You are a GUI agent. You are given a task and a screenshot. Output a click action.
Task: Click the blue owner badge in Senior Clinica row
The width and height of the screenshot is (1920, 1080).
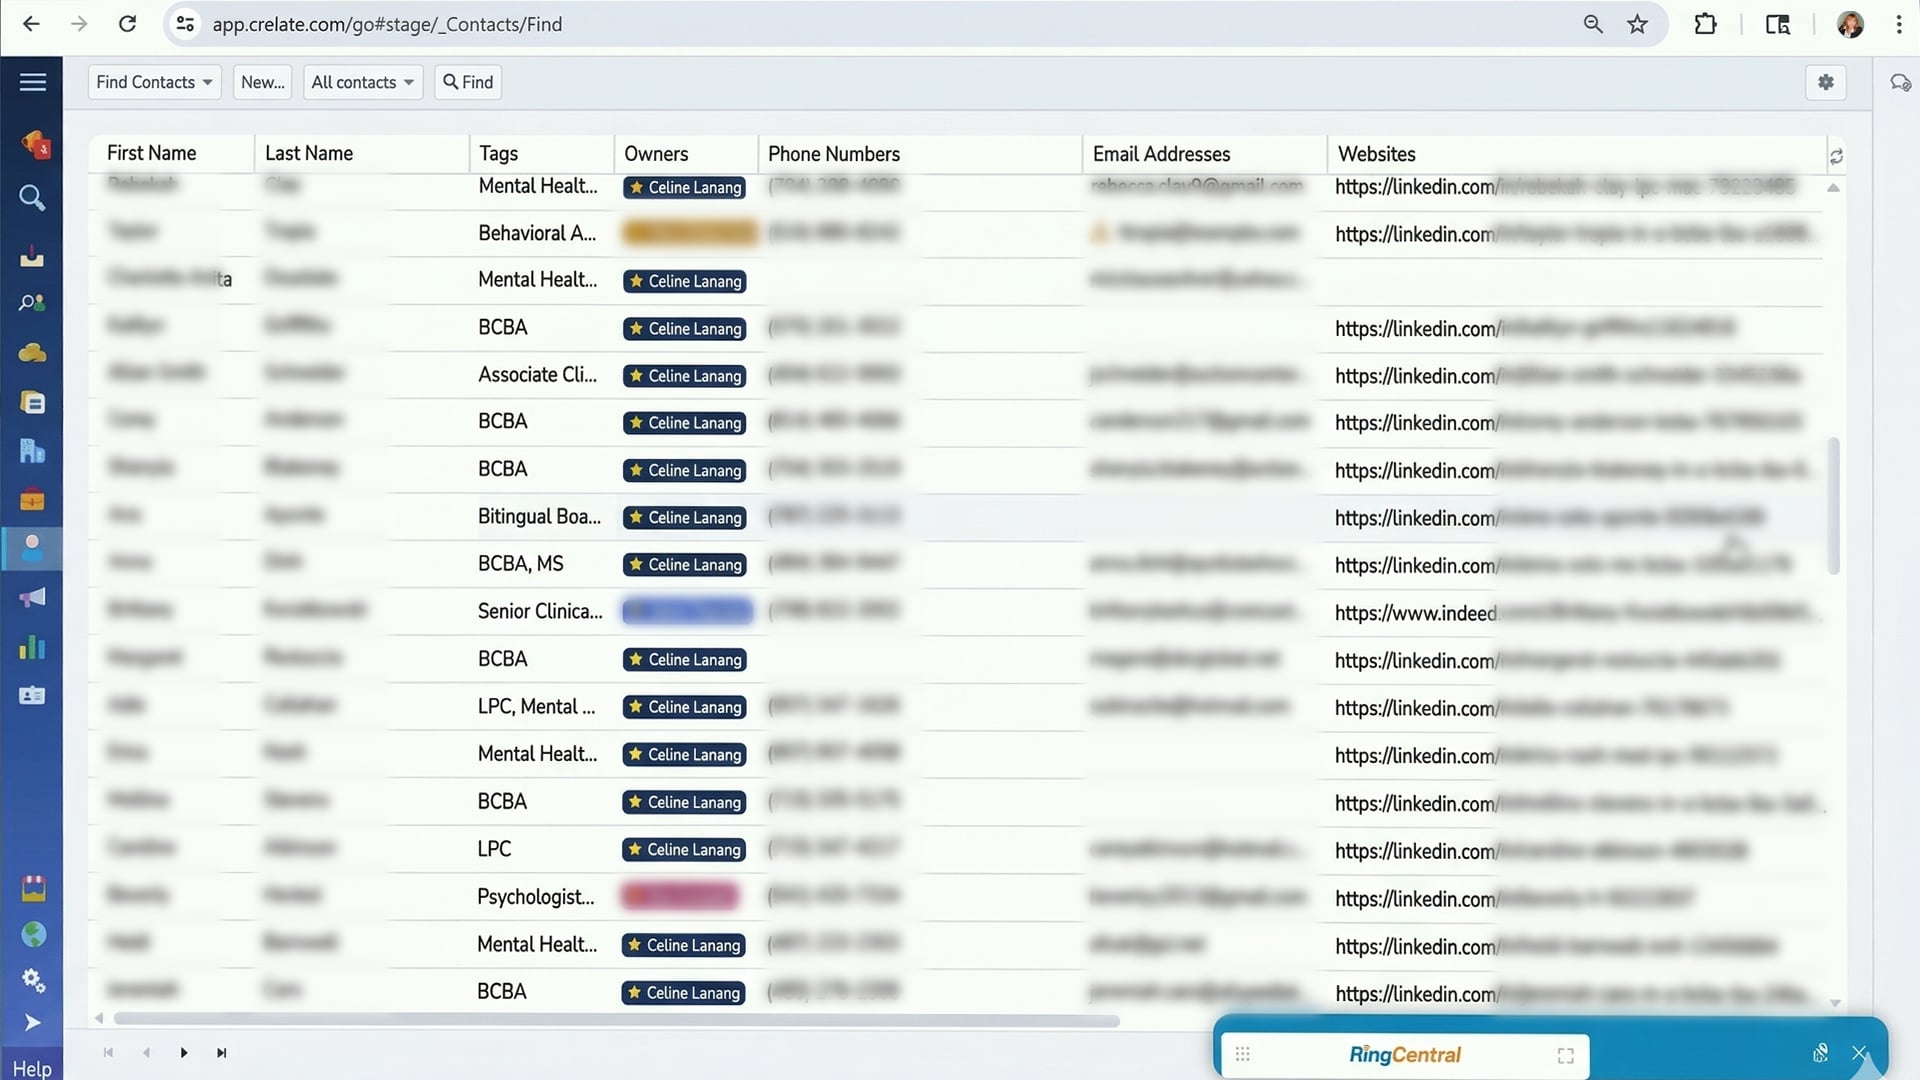click(x=687, y=611)
